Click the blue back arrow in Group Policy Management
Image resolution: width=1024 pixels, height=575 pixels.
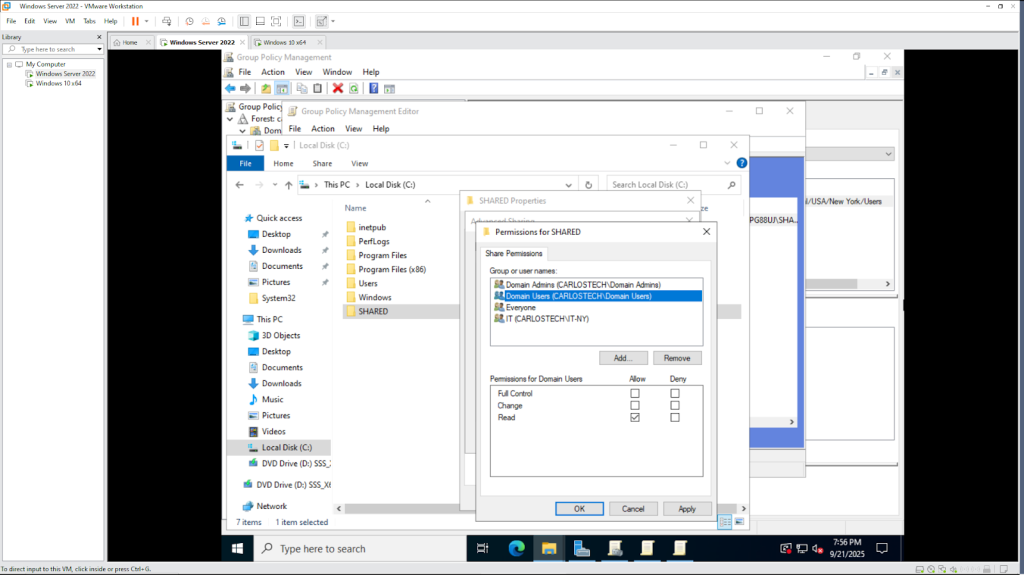(230, 89)
